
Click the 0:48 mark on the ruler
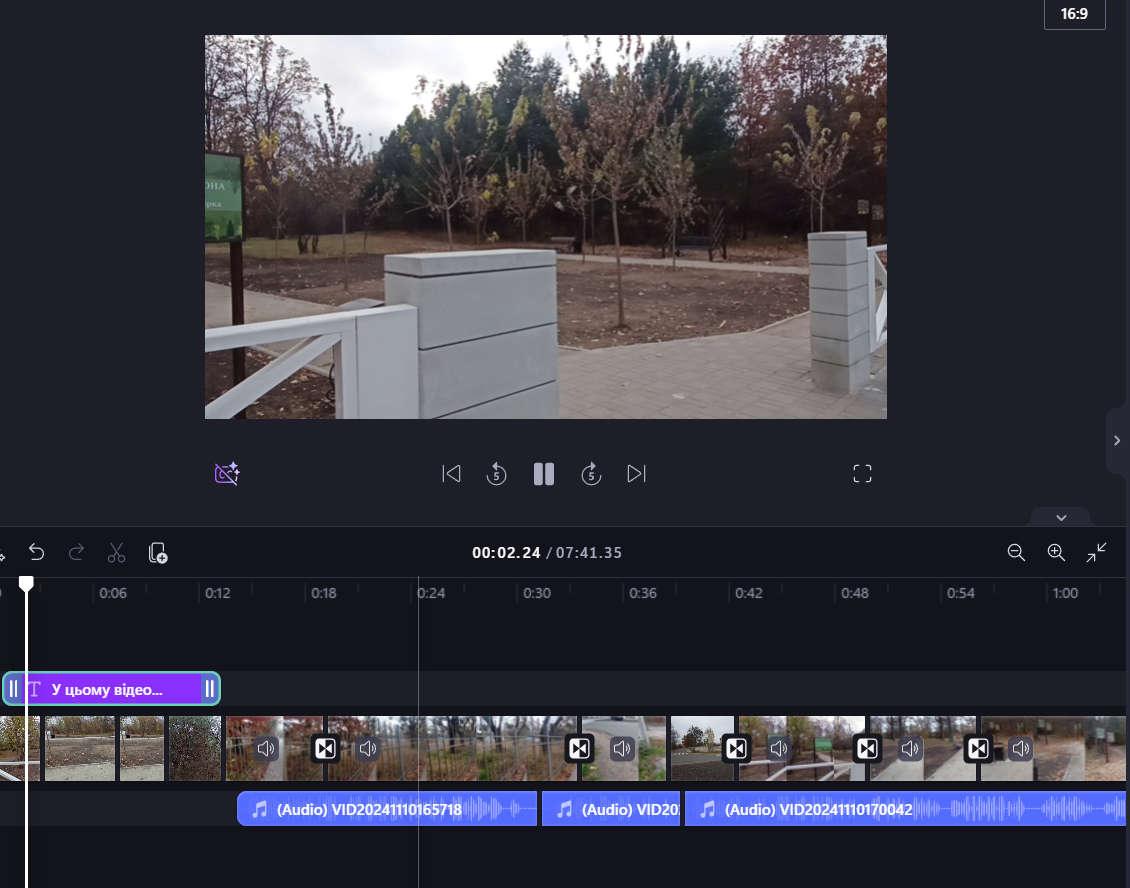(x=855, y=593)
